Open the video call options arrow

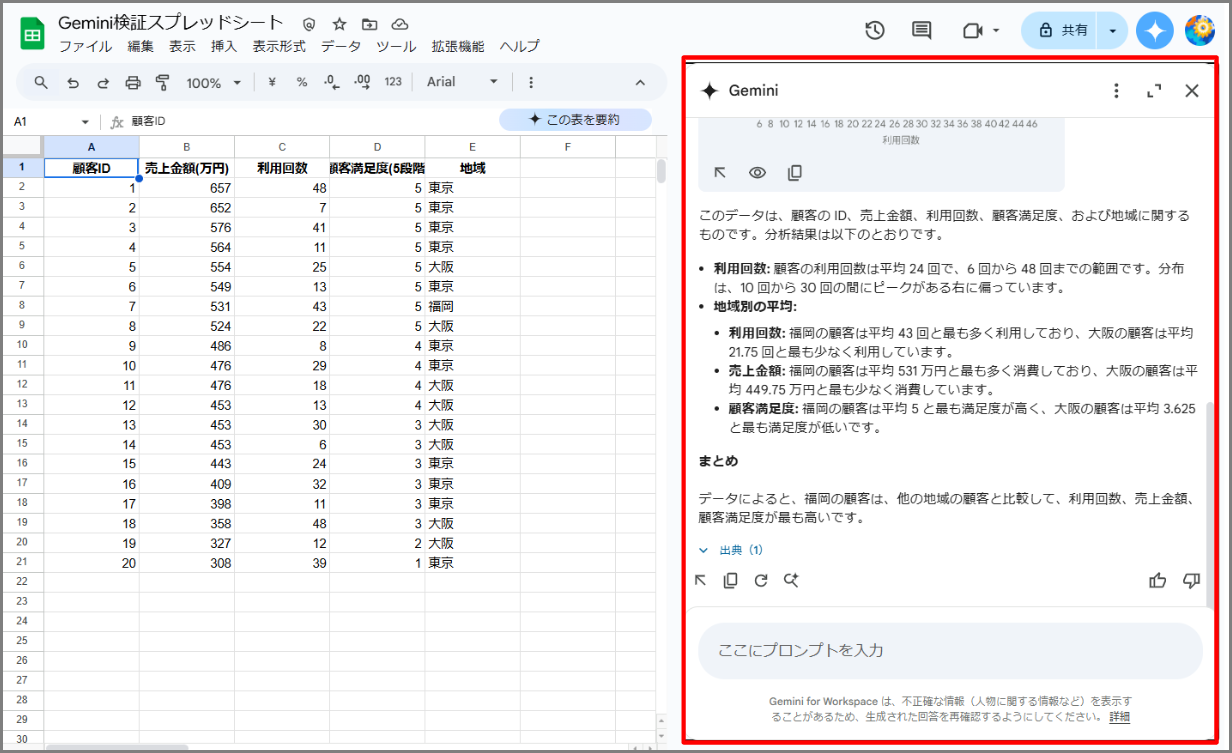(996, 31)
